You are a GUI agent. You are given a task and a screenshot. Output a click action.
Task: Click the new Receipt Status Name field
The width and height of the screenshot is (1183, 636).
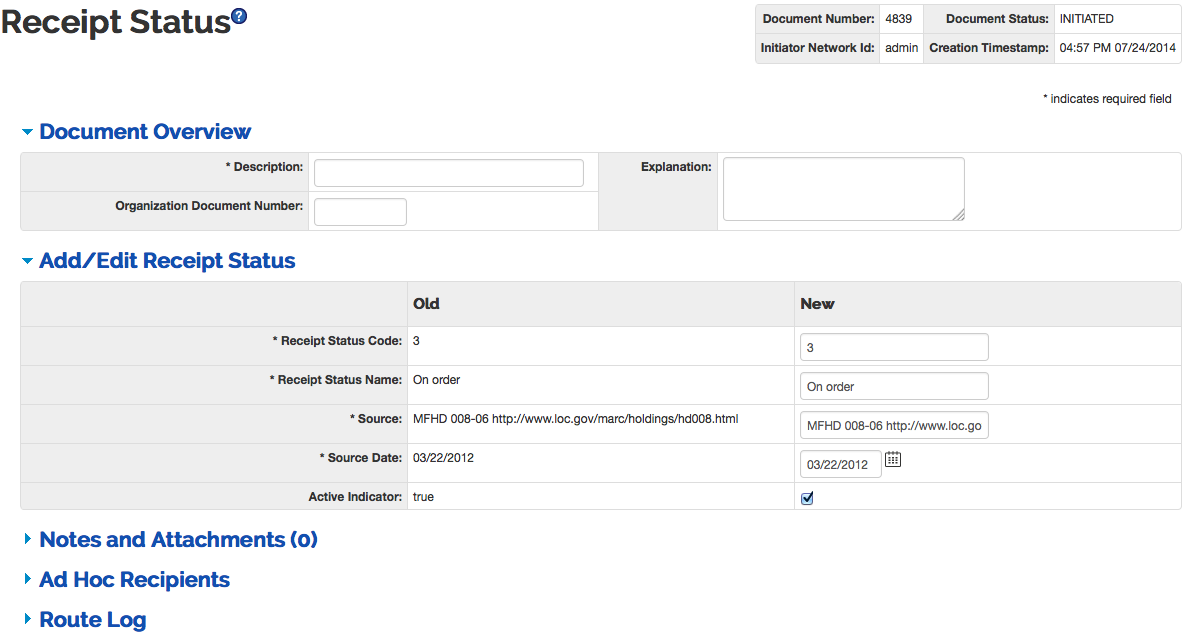pyautogui.click(x=893, y=386)
